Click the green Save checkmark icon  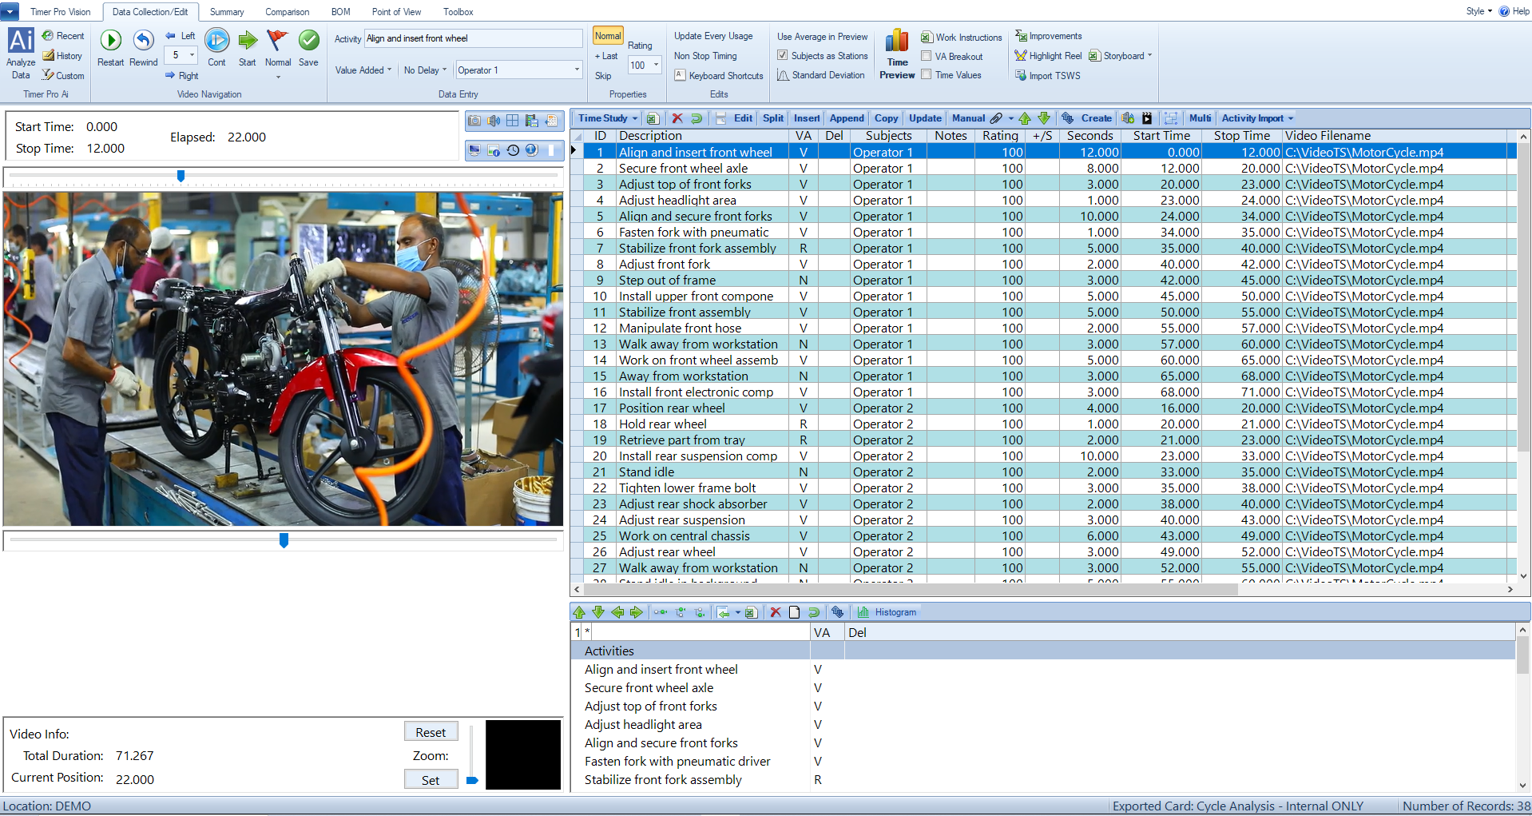pos(309,41)
